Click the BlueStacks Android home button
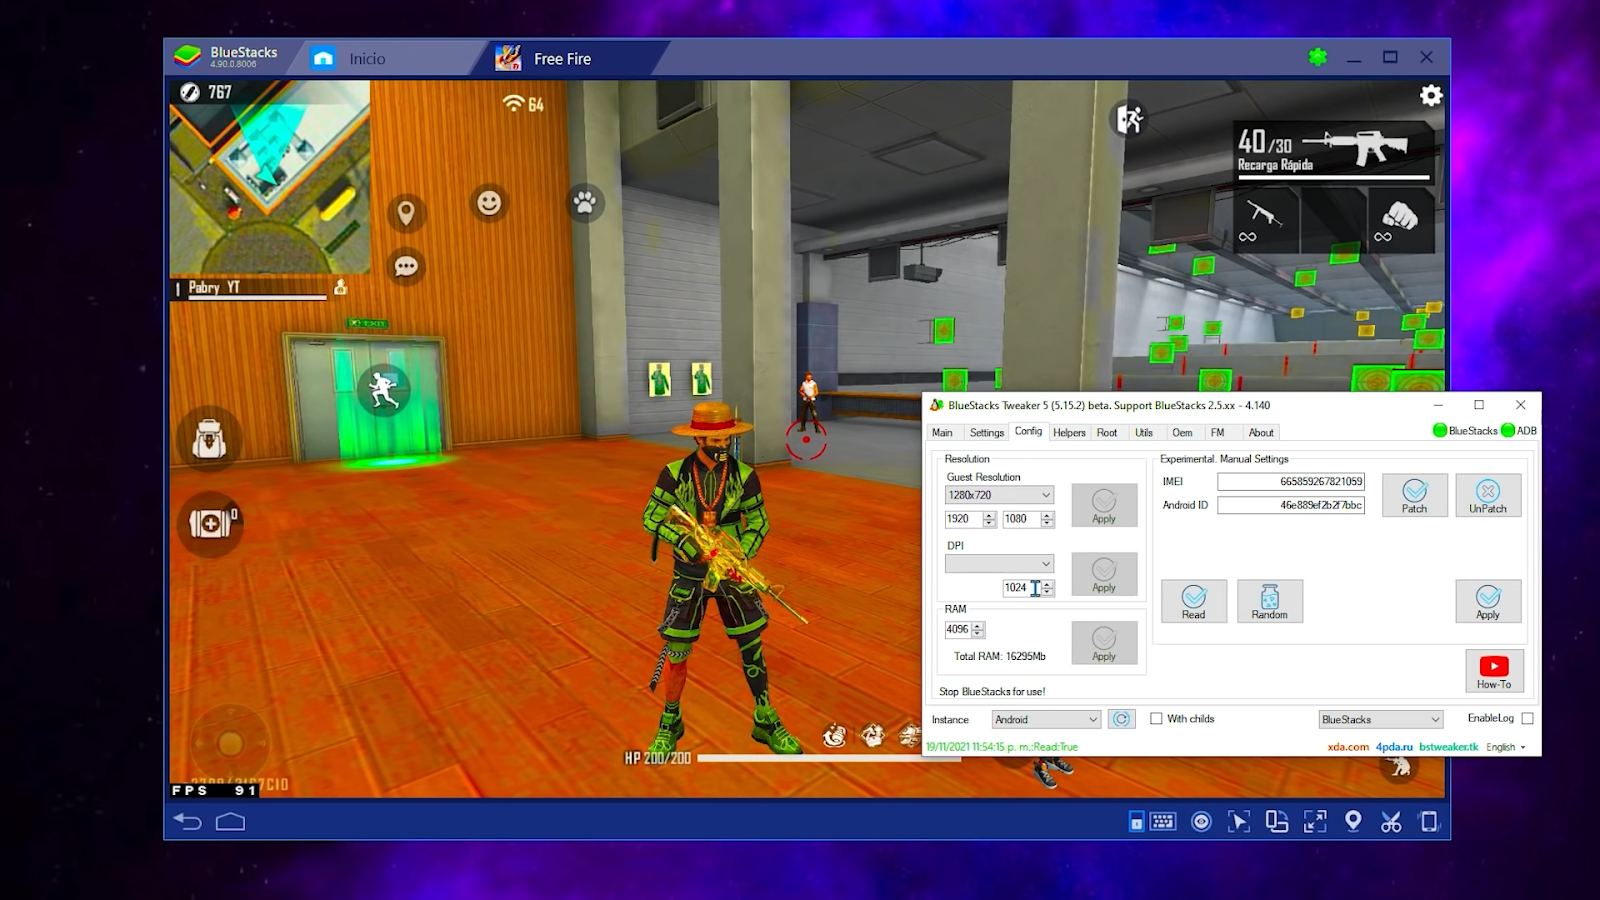The height and width of the screenshot is (900, 1600). pos(231,822)
